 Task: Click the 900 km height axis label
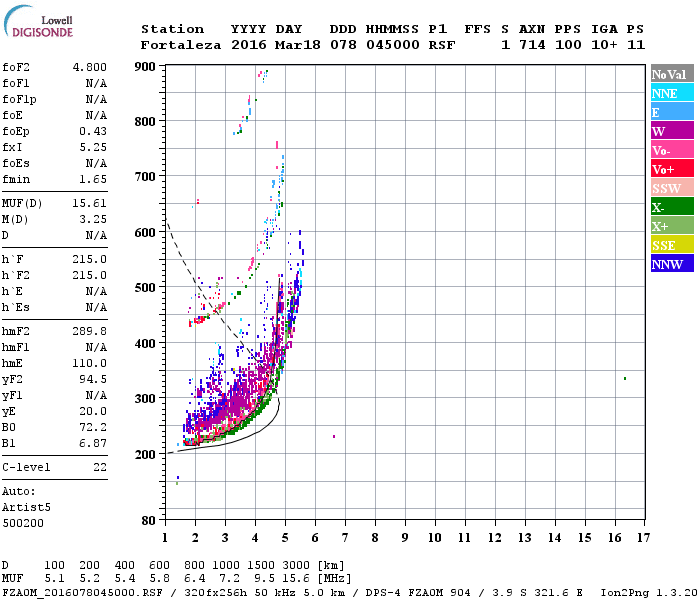(145, 67)
